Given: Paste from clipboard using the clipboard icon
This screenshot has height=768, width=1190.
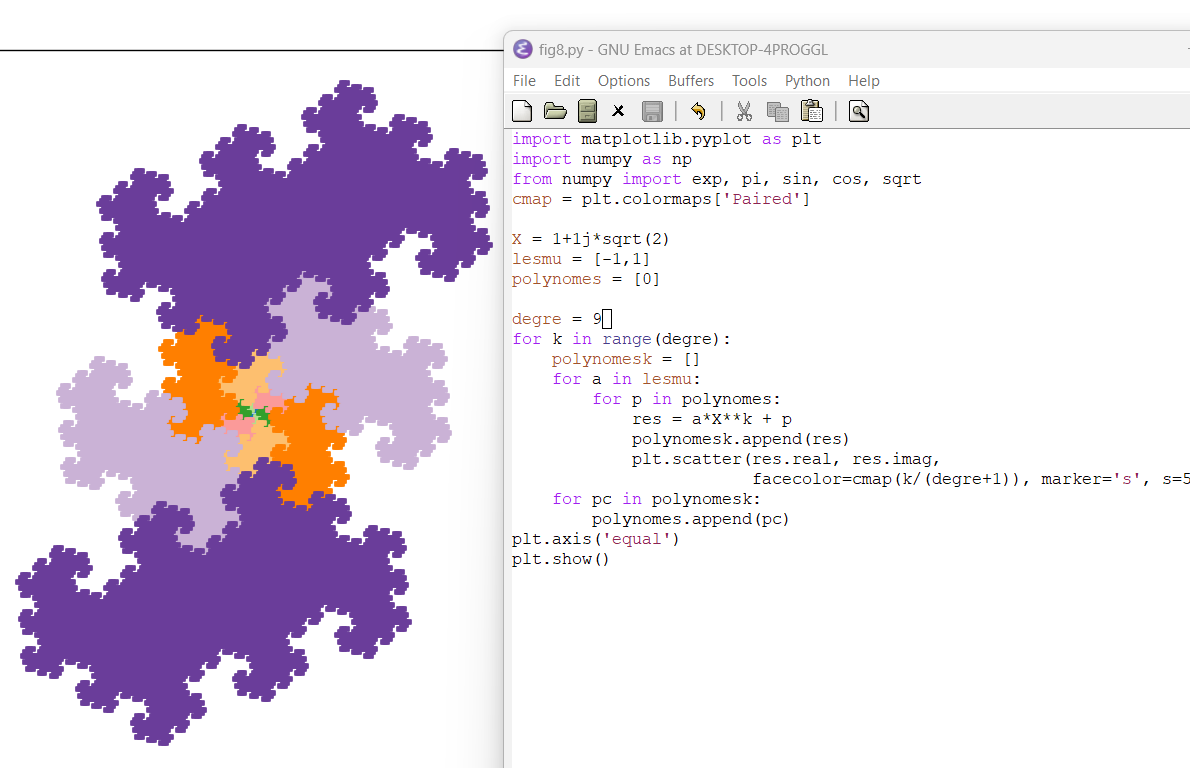Looking at the screenshot, I should click(811, 111).
